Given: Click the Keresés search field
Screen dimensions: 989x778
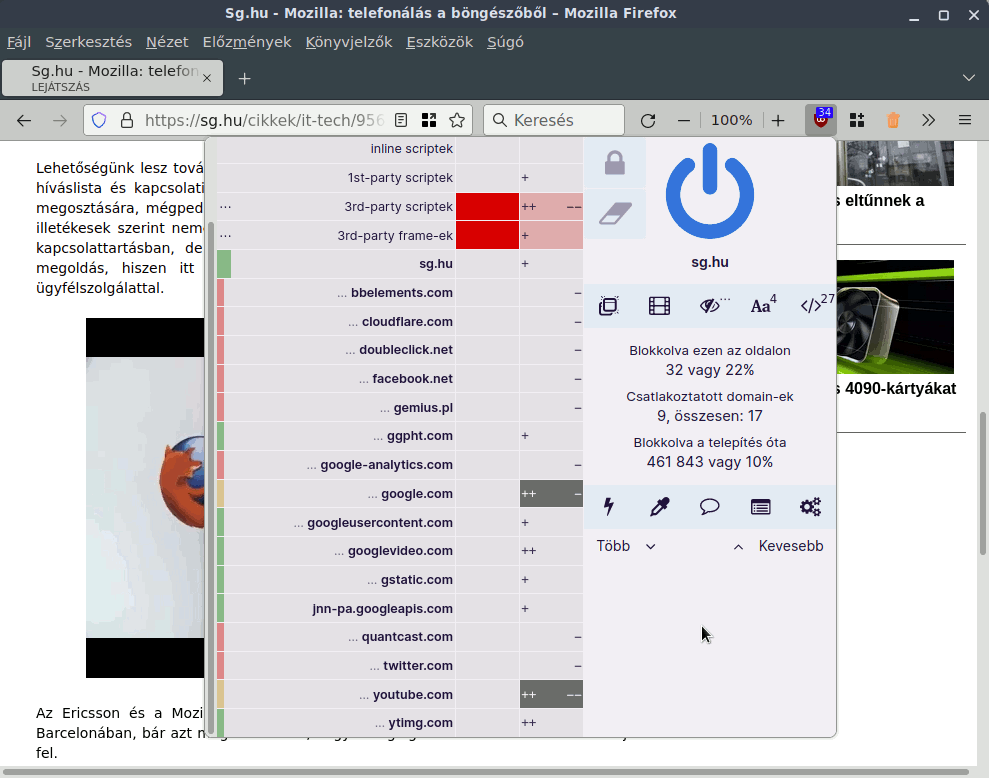Looking at the screenshot, I should (x=554, y=121).
